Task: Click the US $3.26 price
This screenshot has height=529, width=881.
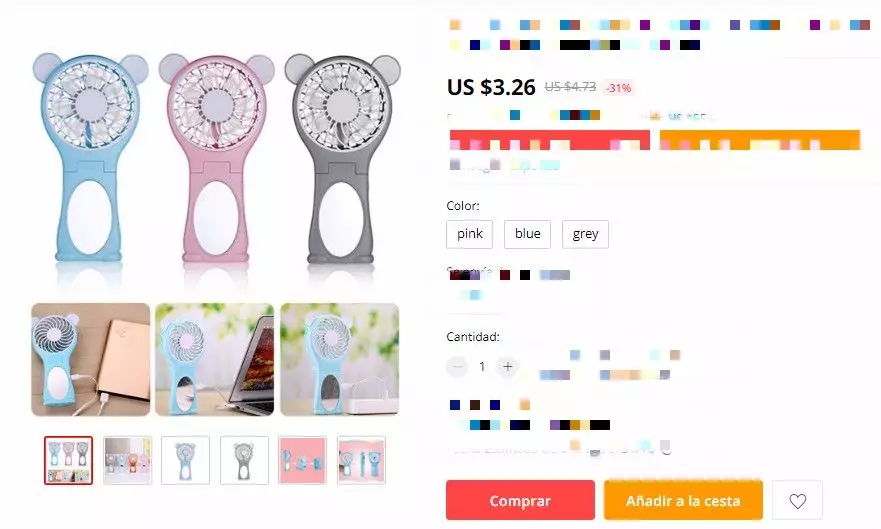Action: tap(491, 87)
